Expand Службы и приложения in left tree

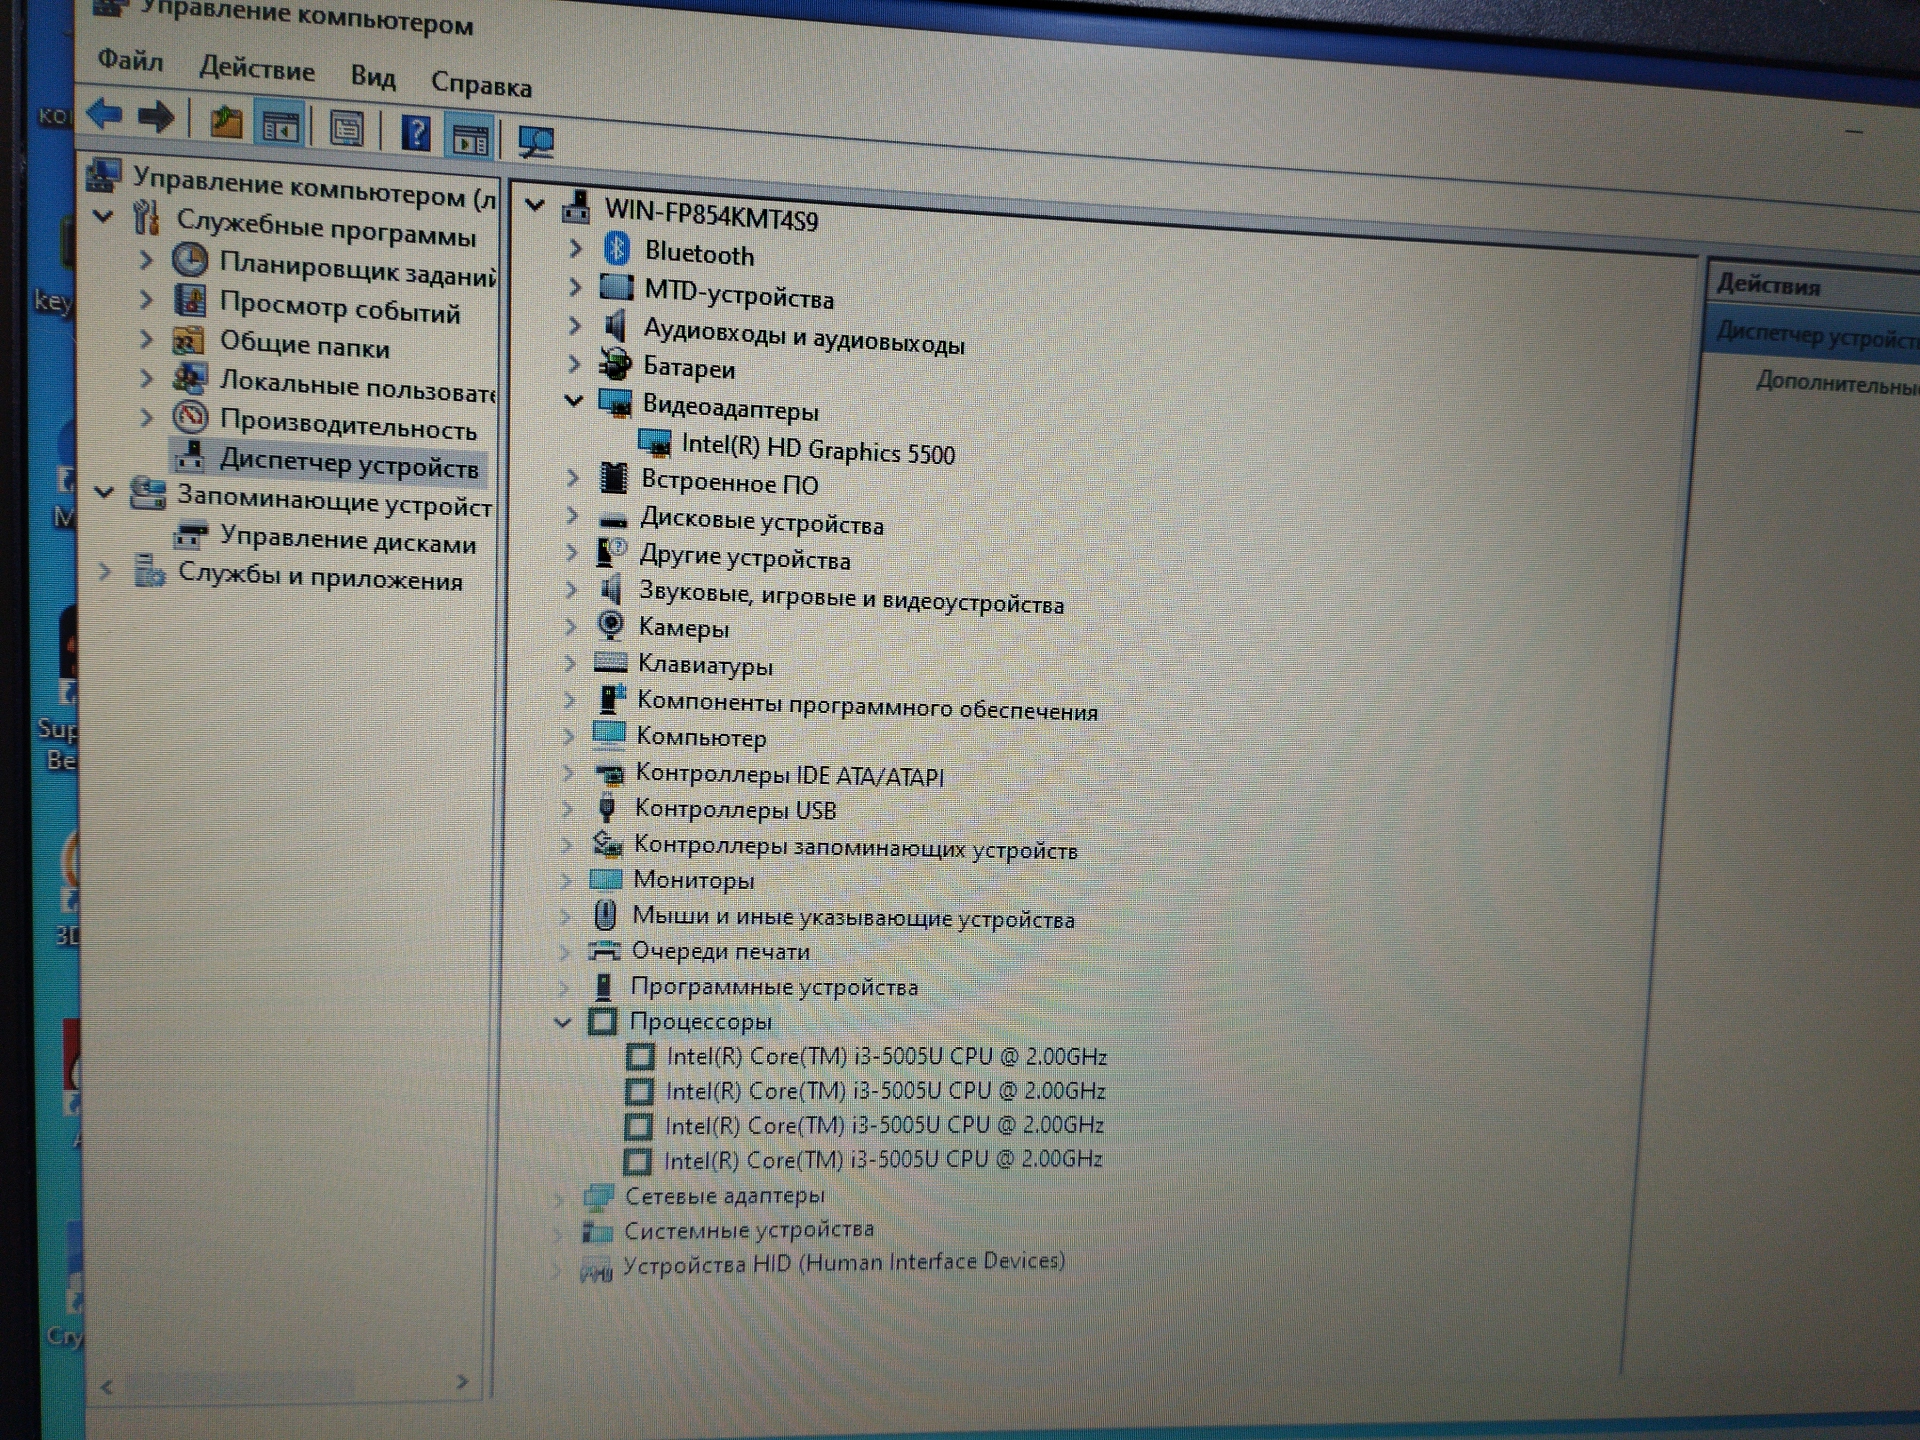(x=103, y=572)
